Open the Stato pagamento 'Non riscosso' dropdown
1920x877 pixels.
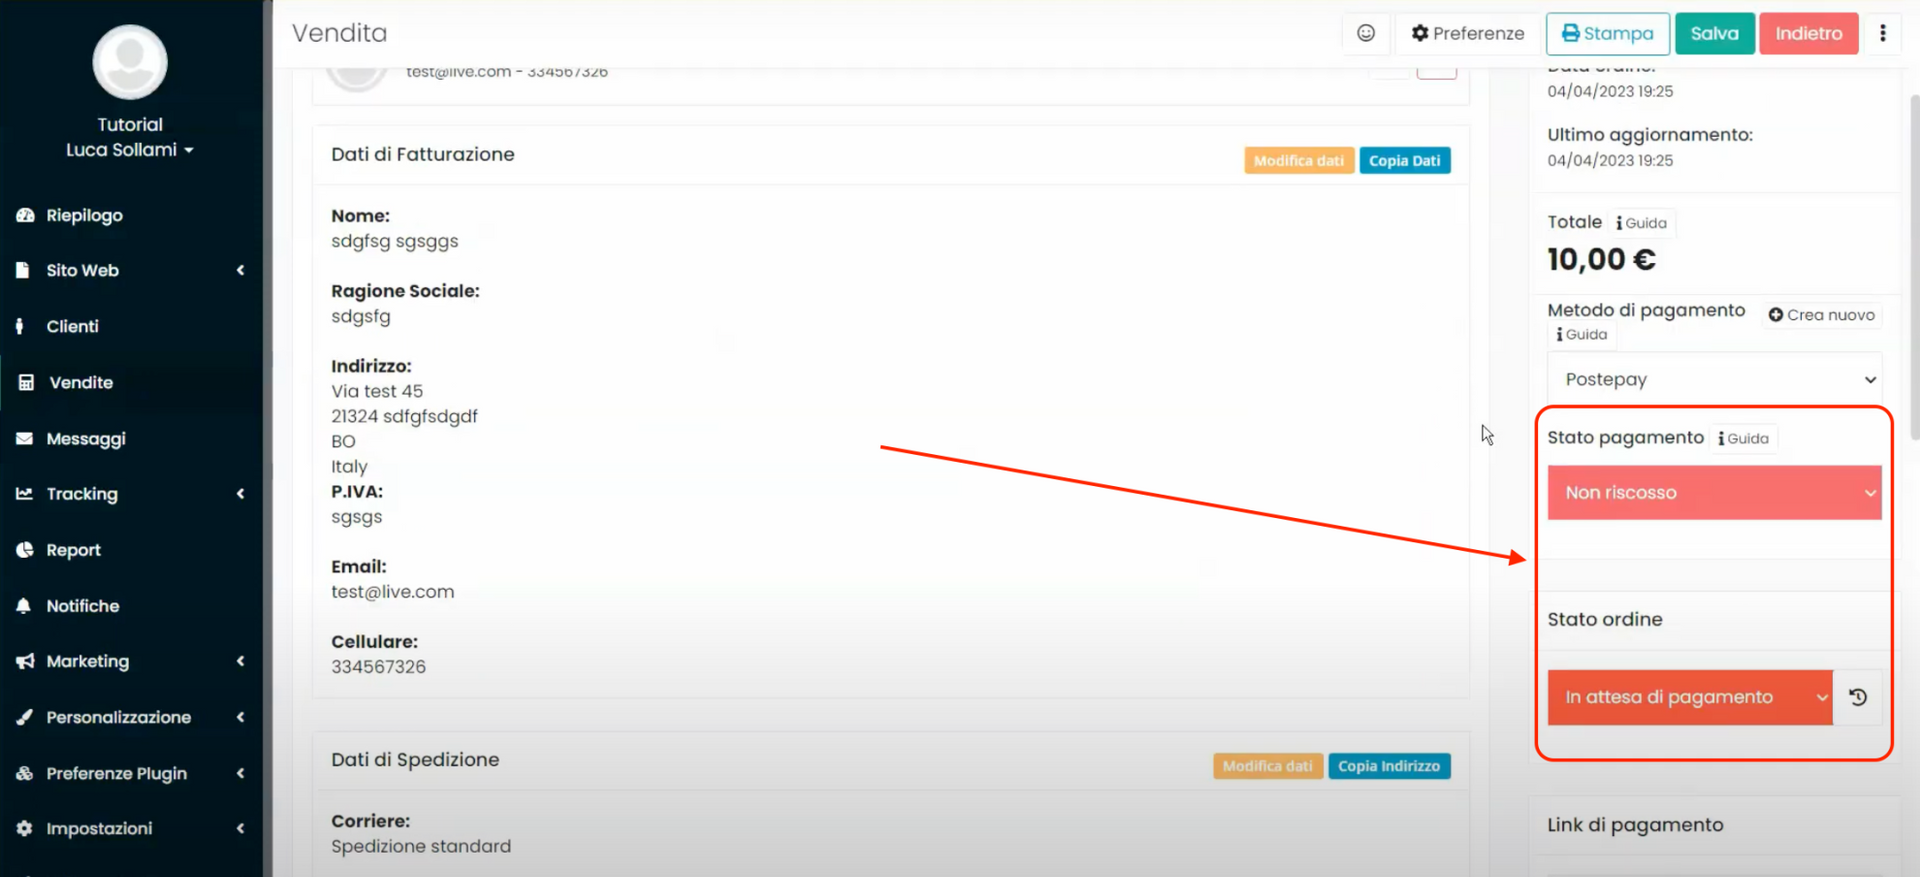(1714, 493)
